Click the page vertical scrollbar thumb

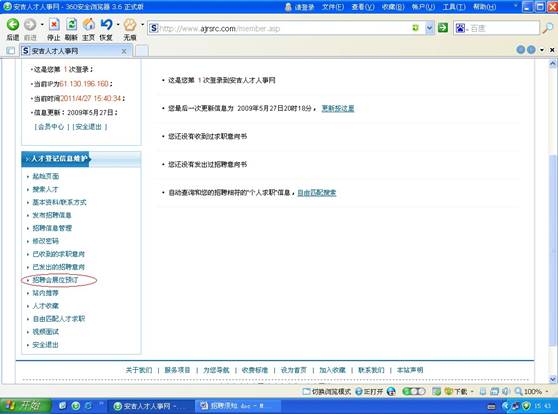click(x=552, y=250)
